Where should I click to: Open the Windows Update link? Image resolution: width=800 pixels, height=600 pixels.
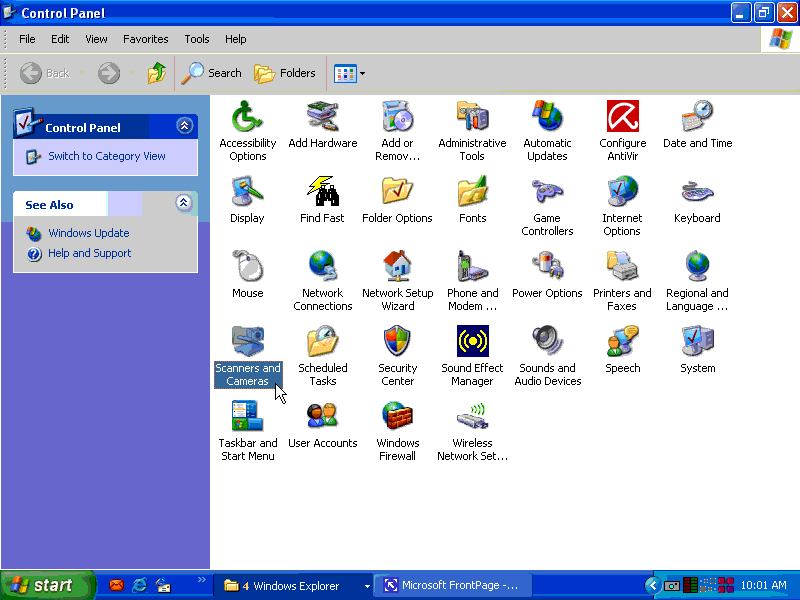click(x=88, y=233)
